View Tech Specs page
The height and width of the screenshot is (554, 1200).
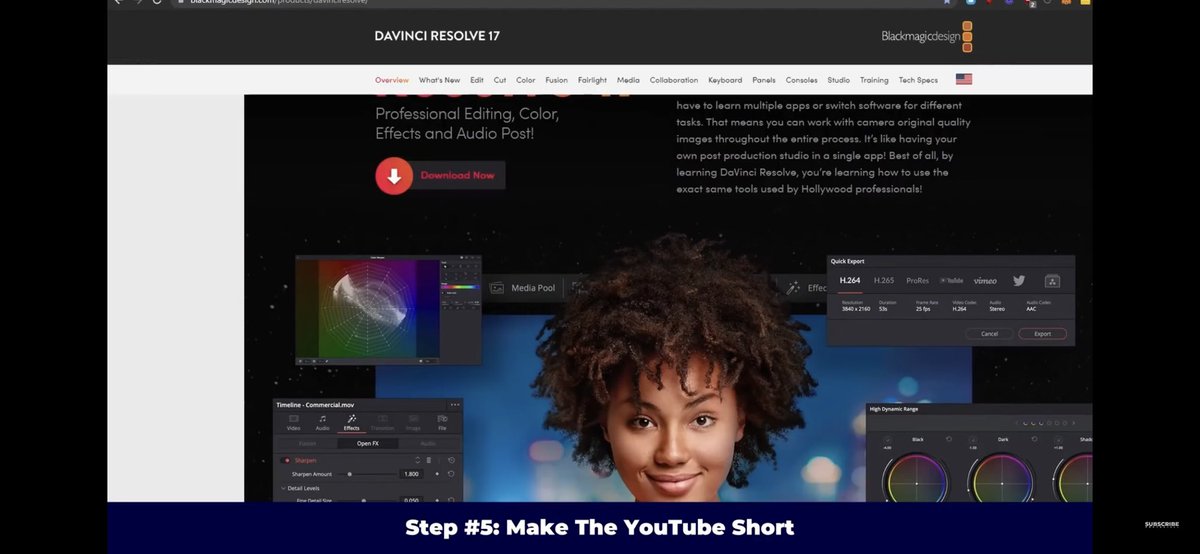pos(918,80)
